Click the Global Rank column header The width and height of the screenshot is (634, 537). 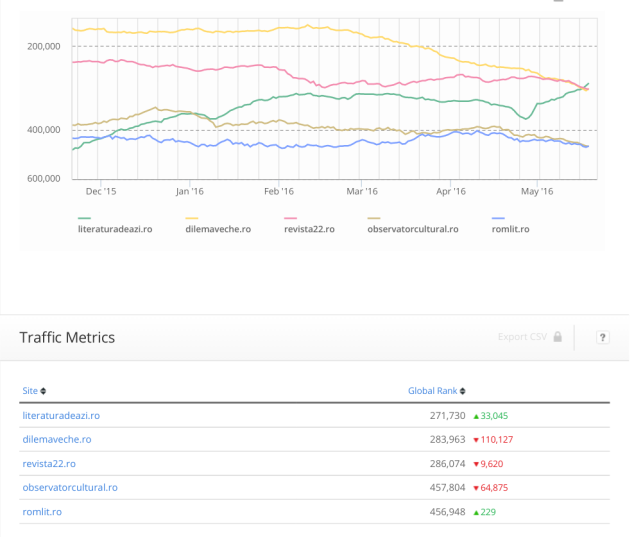pyautogui.click(x=432, y=391)
